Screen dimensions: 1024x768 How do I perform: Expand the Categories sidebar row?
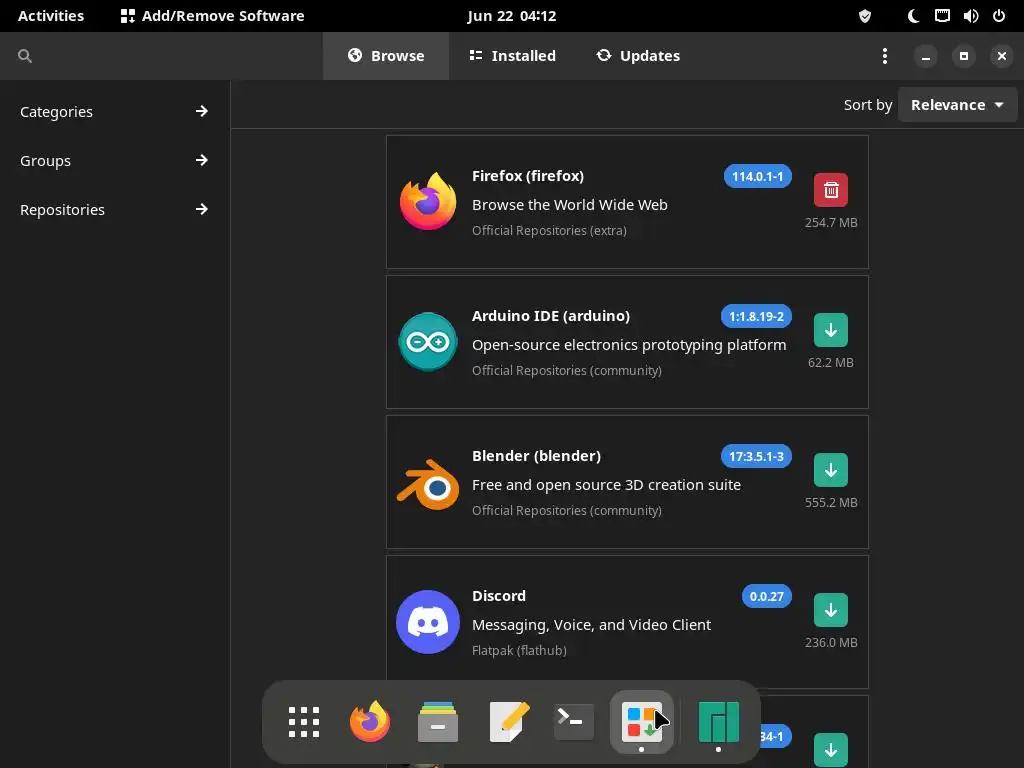pyautogui.click(x=114, y=112)
